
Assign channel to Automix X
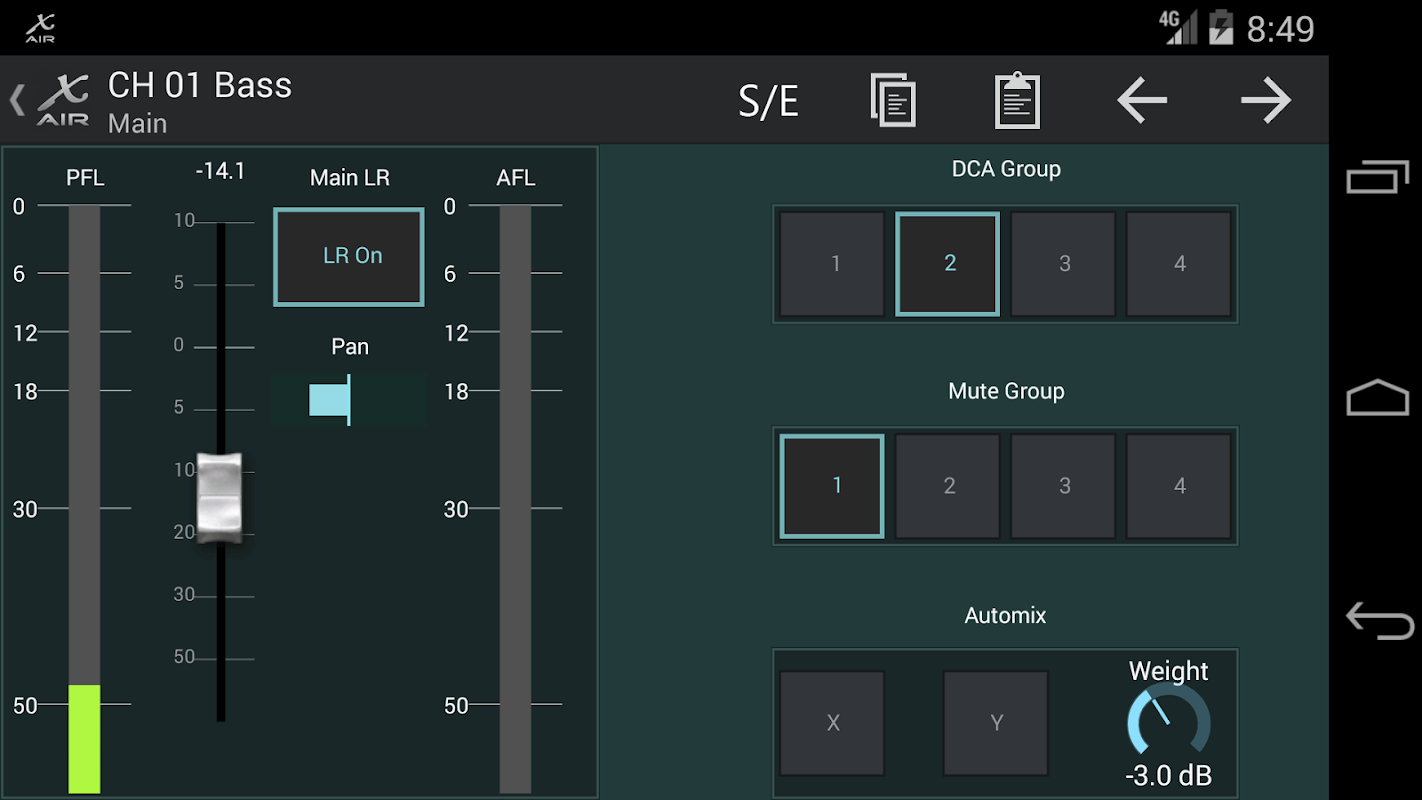coord(832,723)
